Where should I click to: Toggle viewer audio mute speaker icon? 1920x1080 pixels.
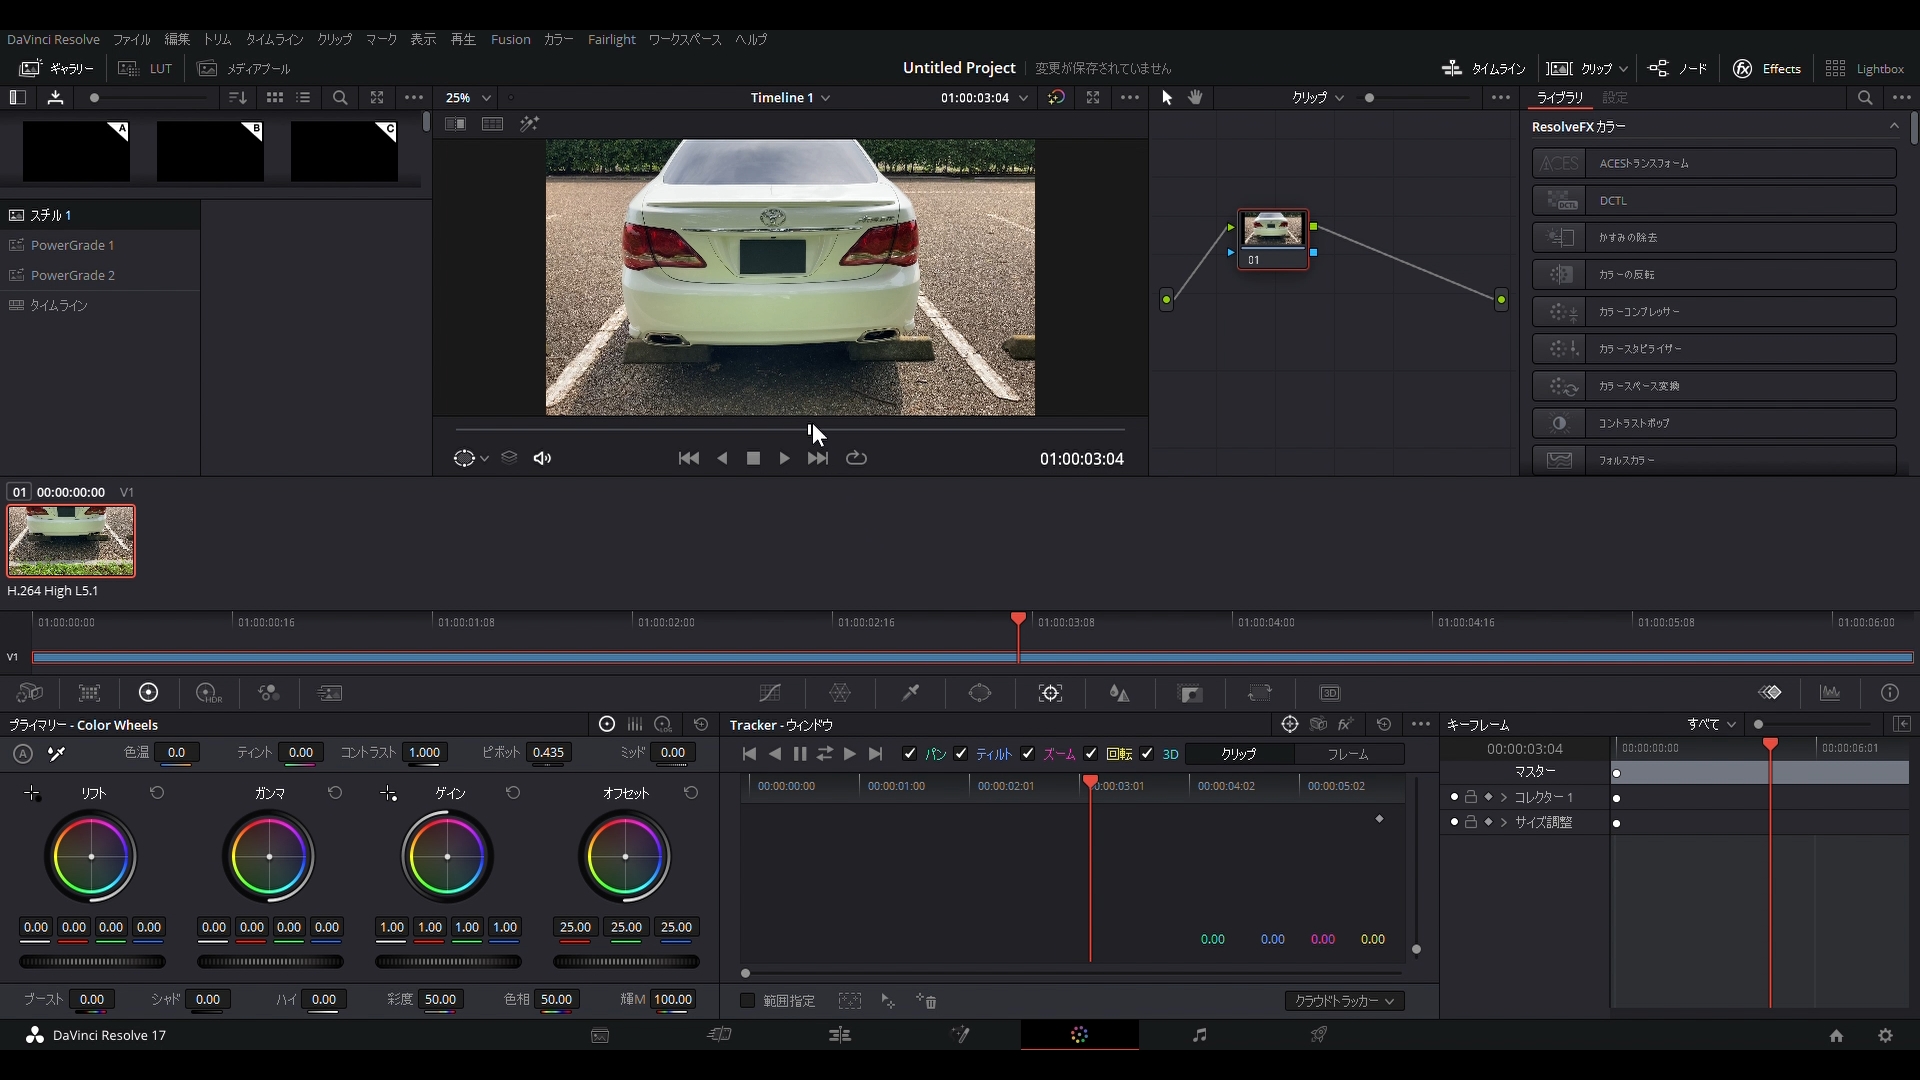[x=543, y=458]
